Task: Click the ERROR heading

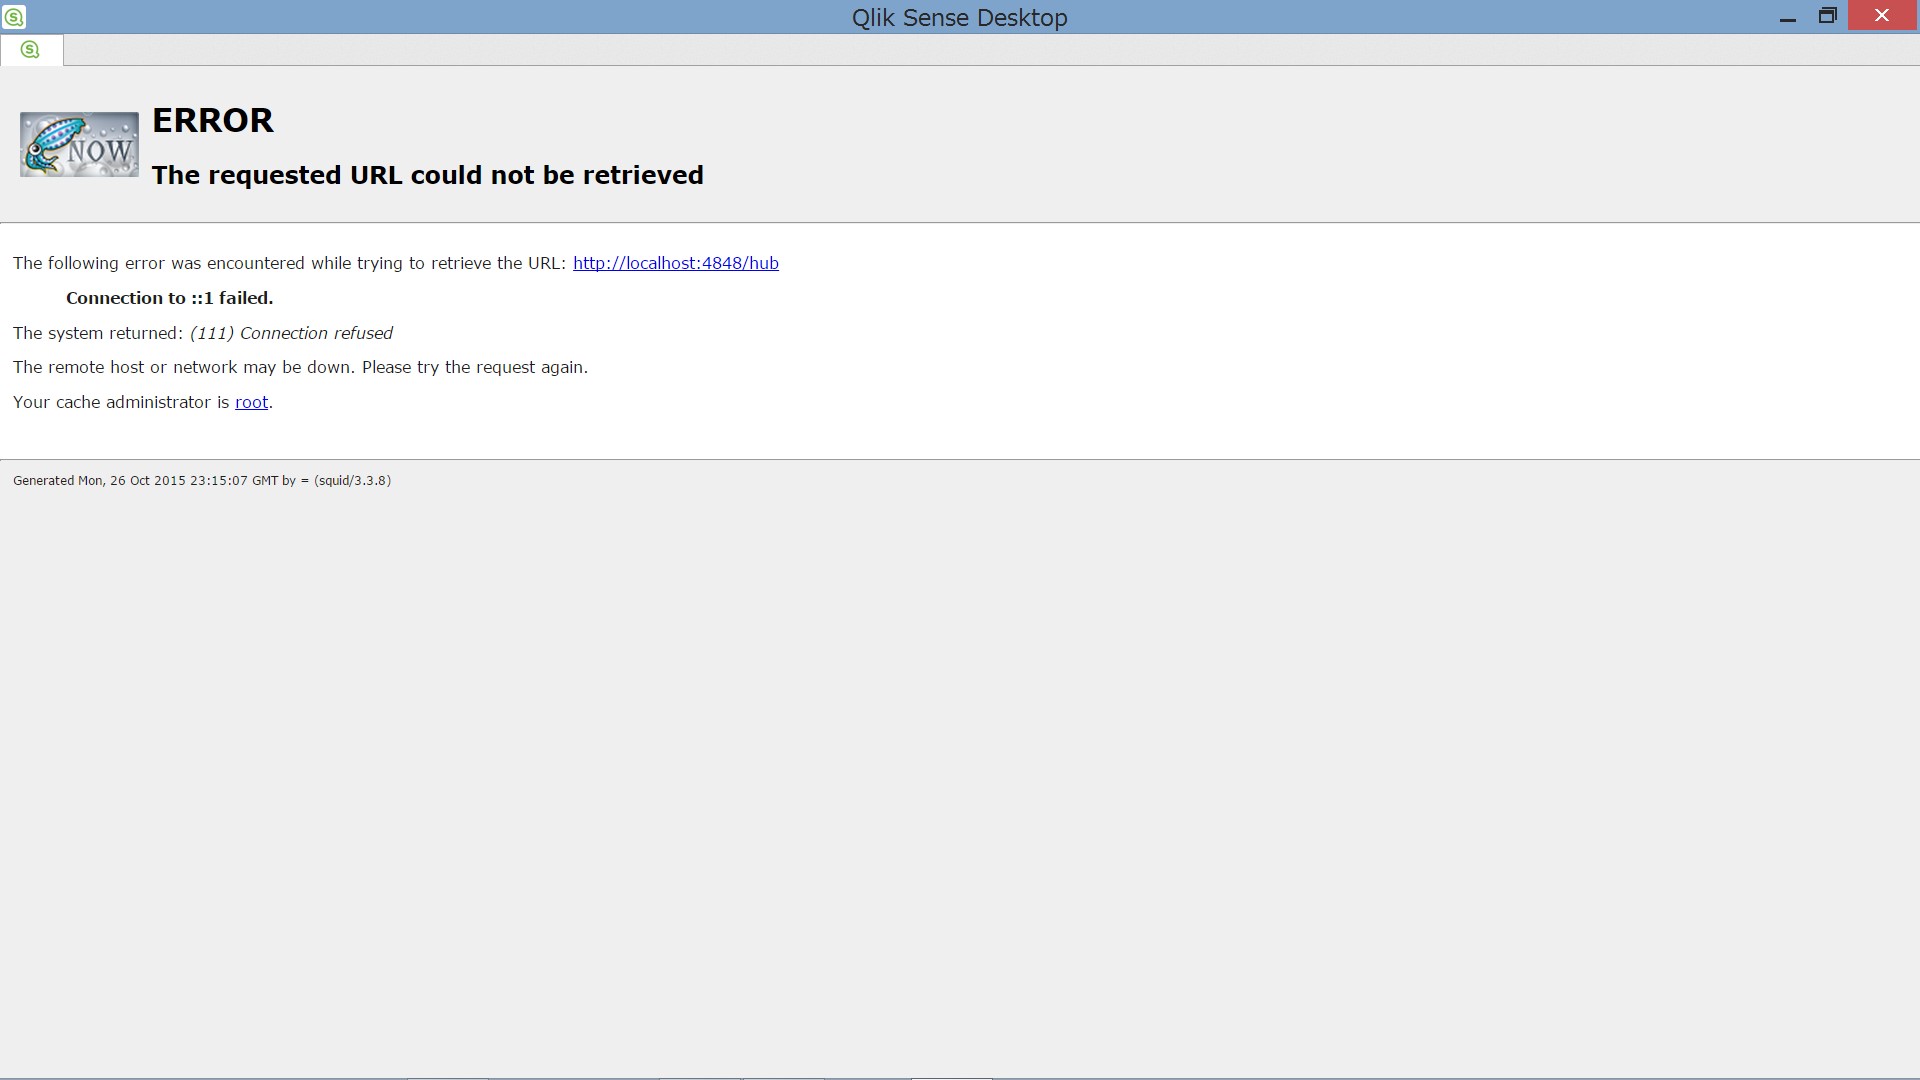Action: tap(212, 120)
